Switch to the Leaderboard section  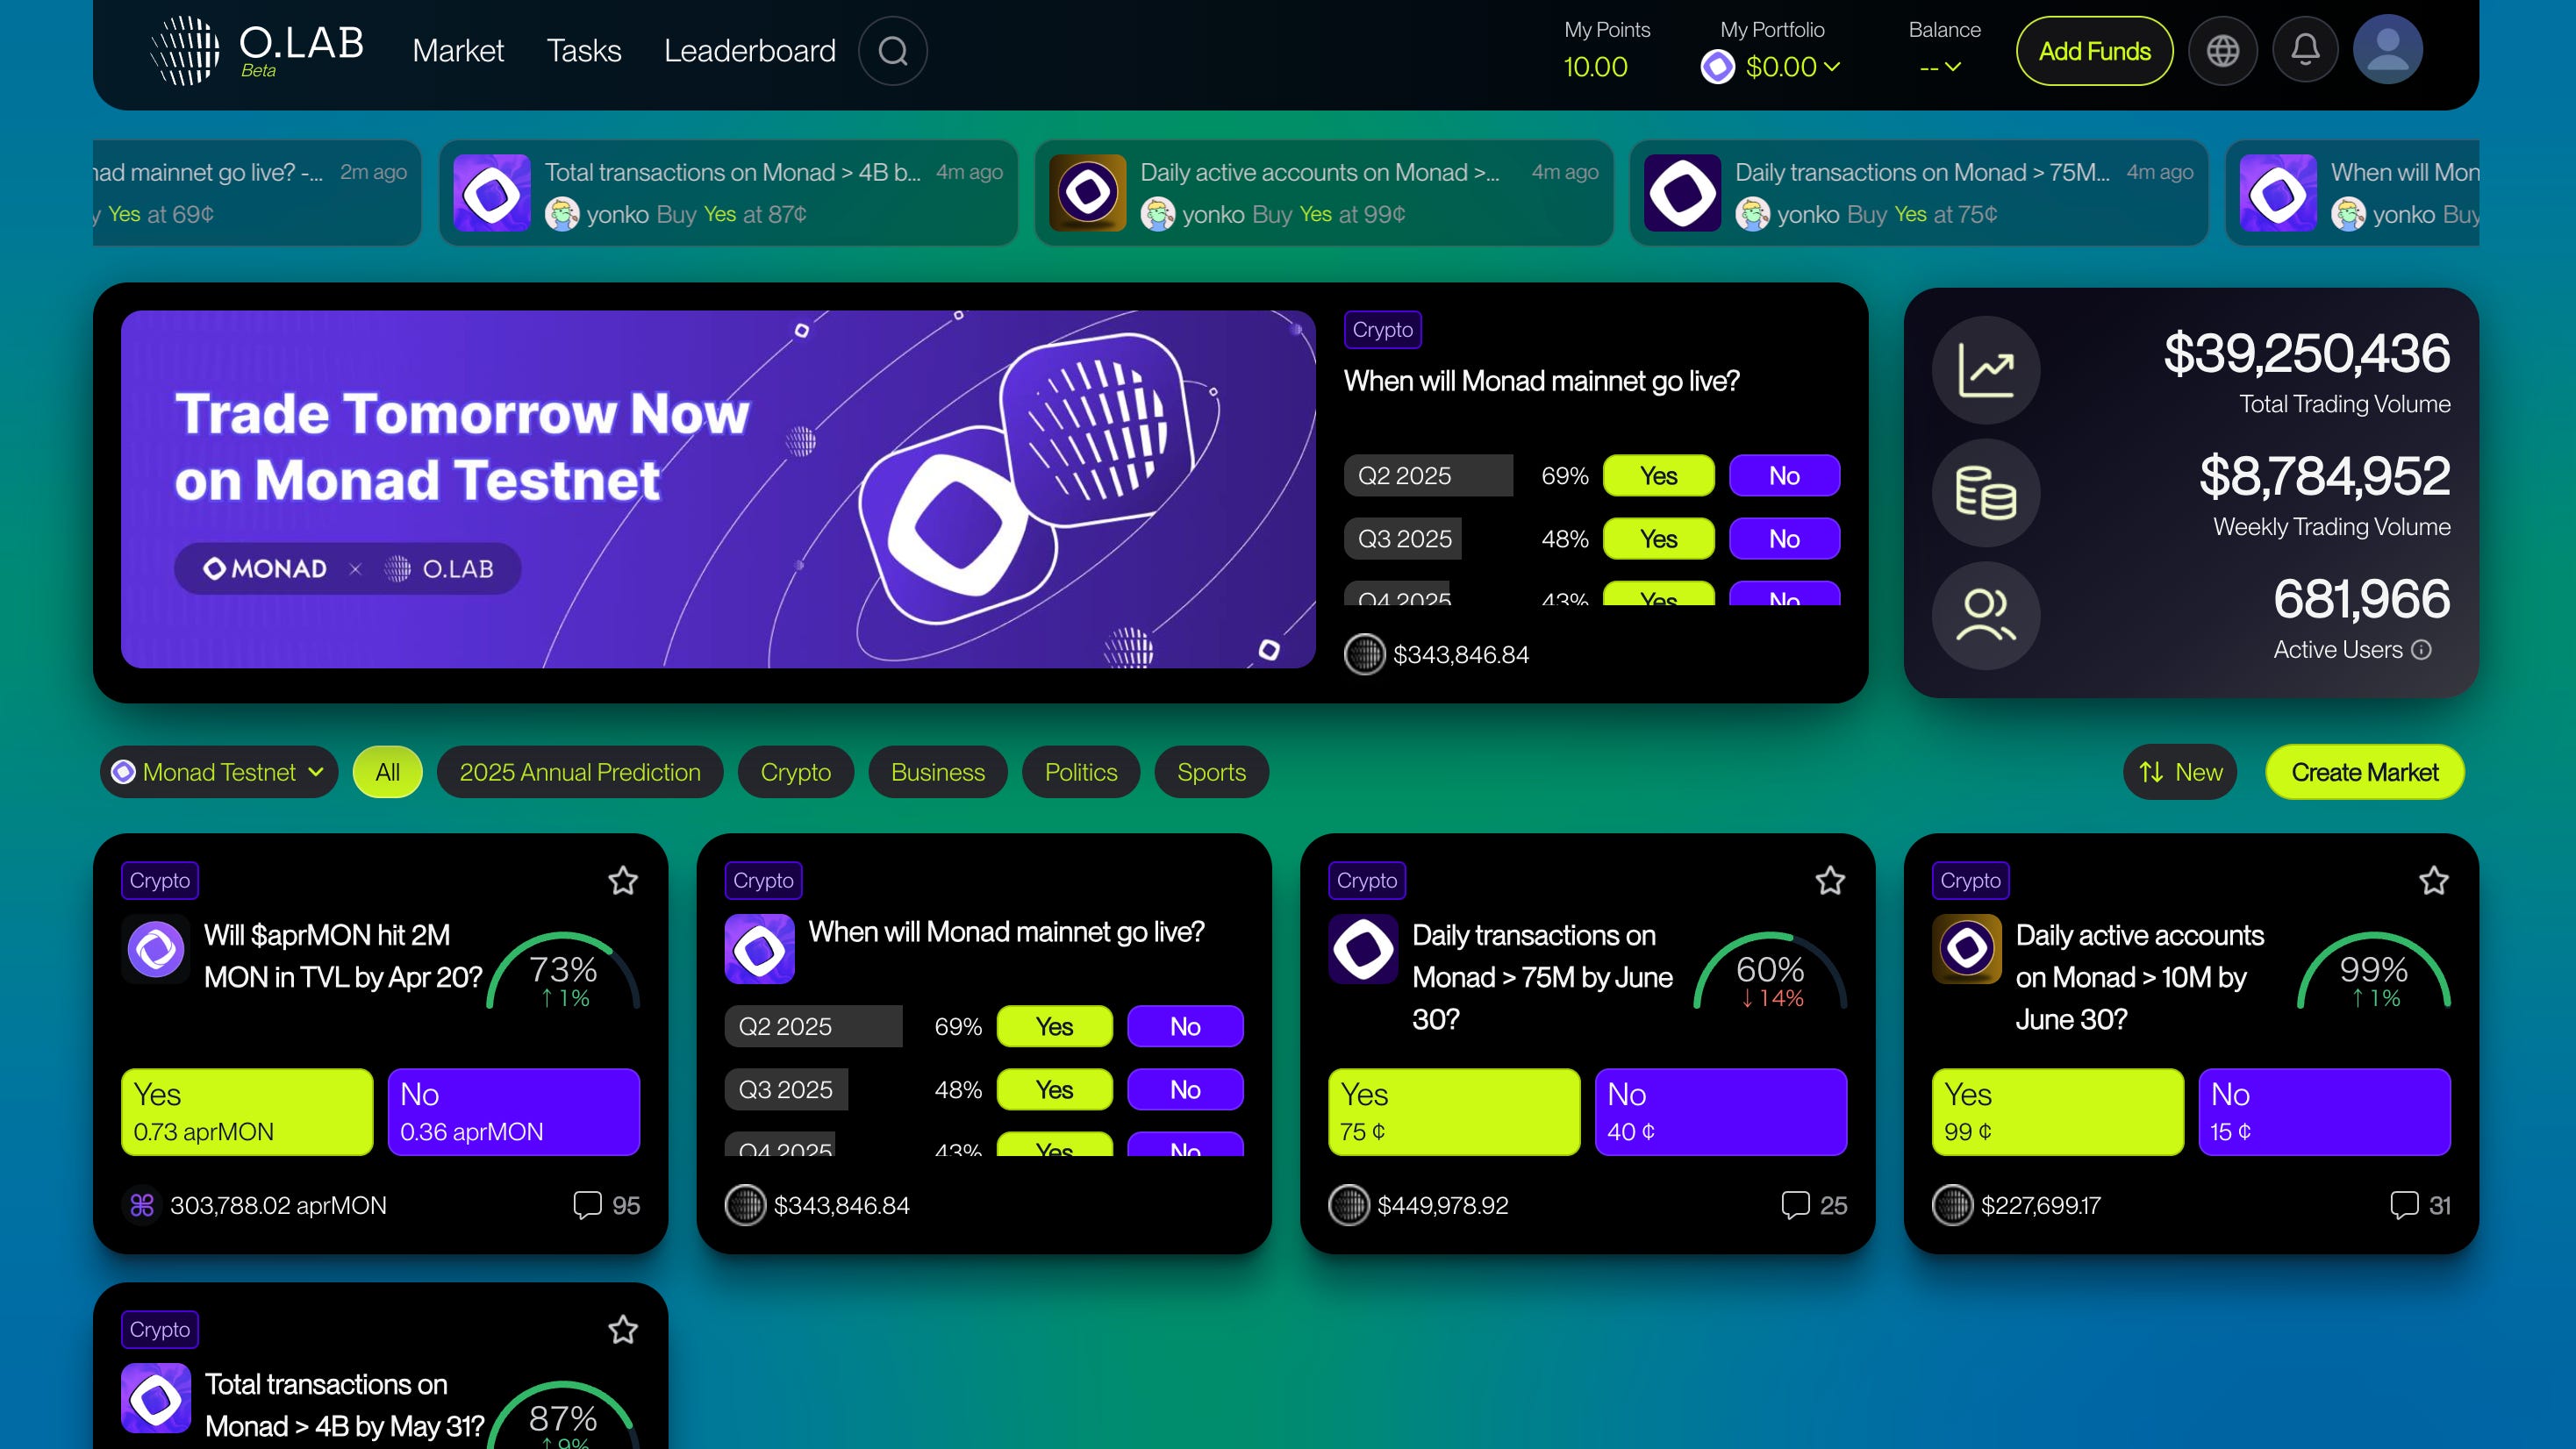[x=750, y=50]
